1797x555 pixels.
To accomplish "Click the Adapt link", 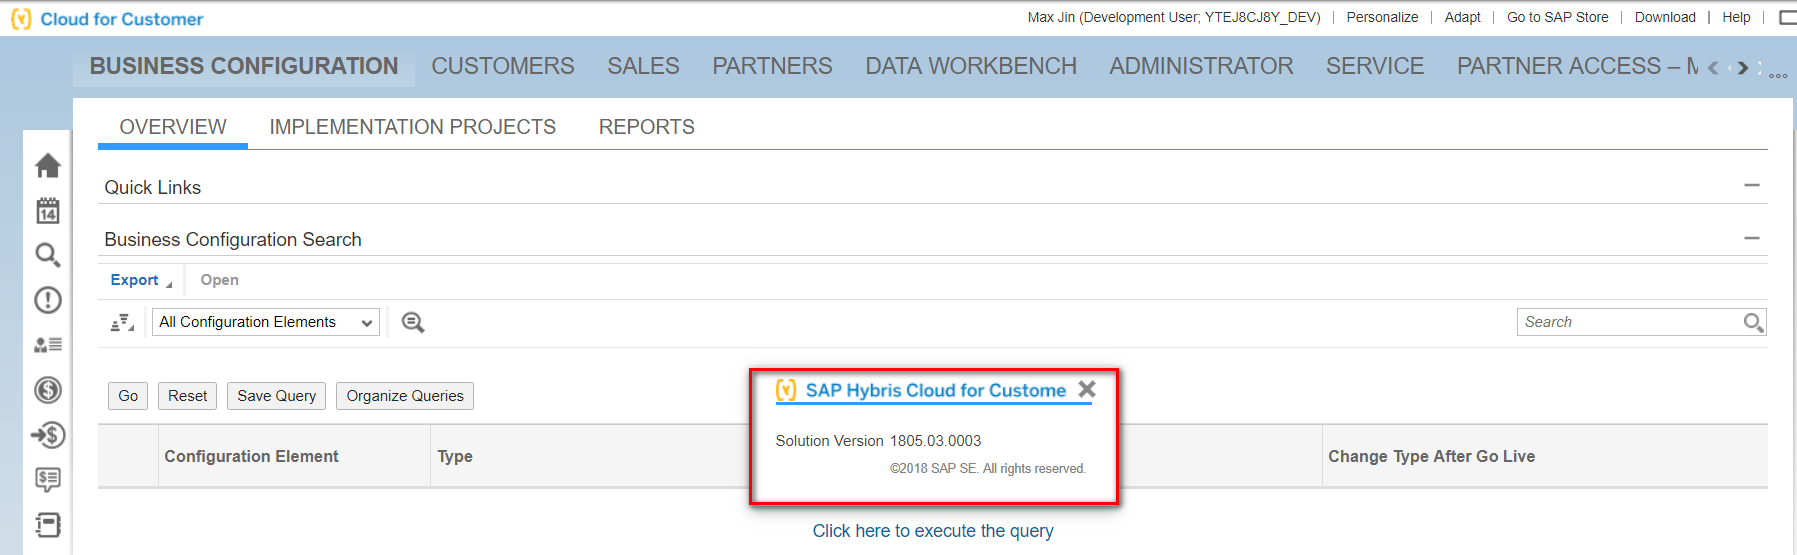I will click(1462, 17).
